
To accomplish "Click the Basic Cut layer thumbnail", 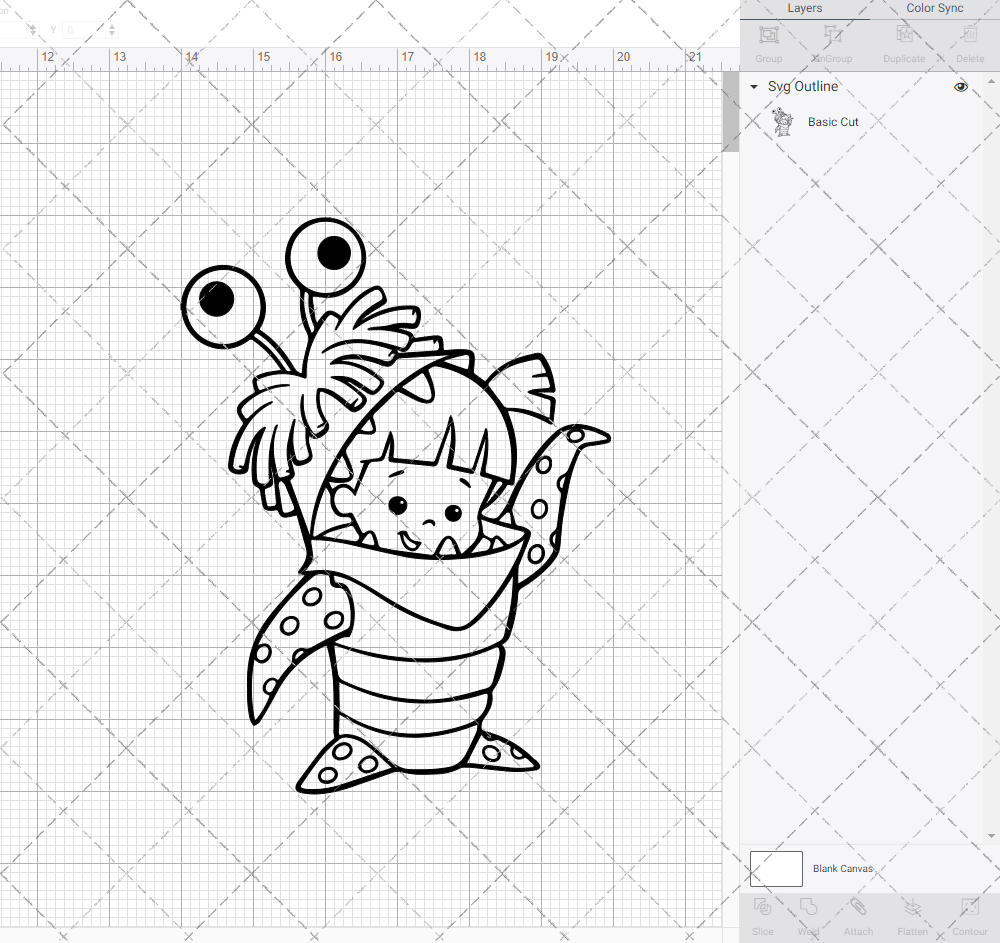I will tap(782, 122).
